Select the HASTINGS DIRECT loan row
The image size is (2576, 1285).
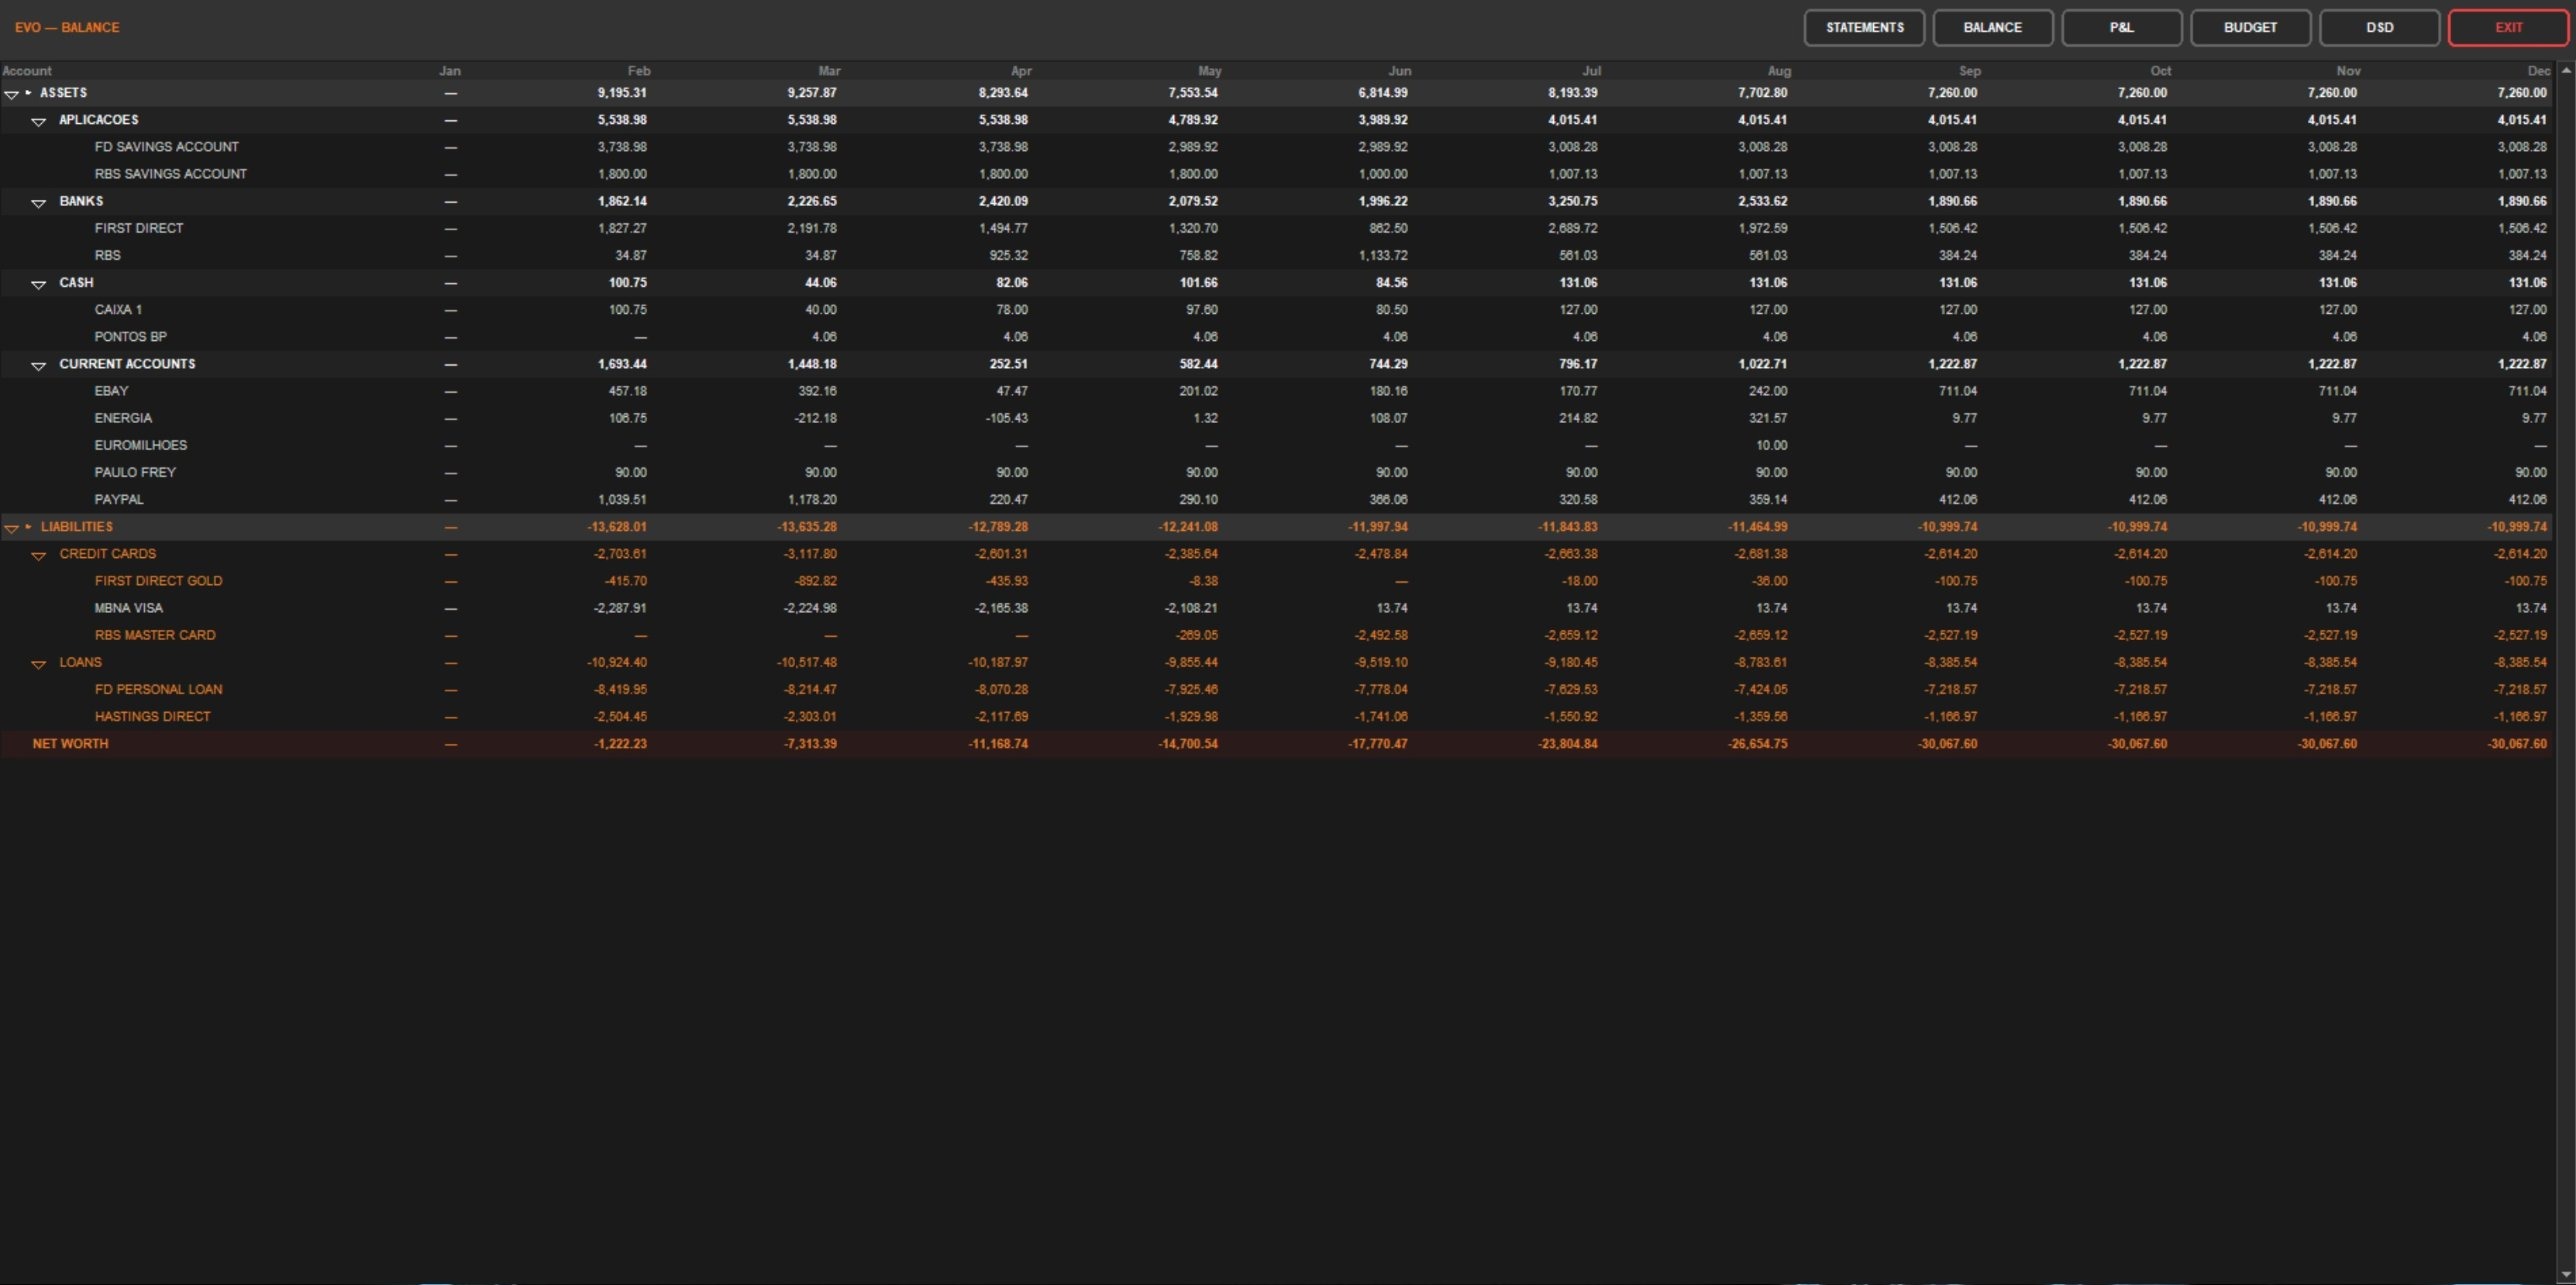click(x=1276, y=716)
